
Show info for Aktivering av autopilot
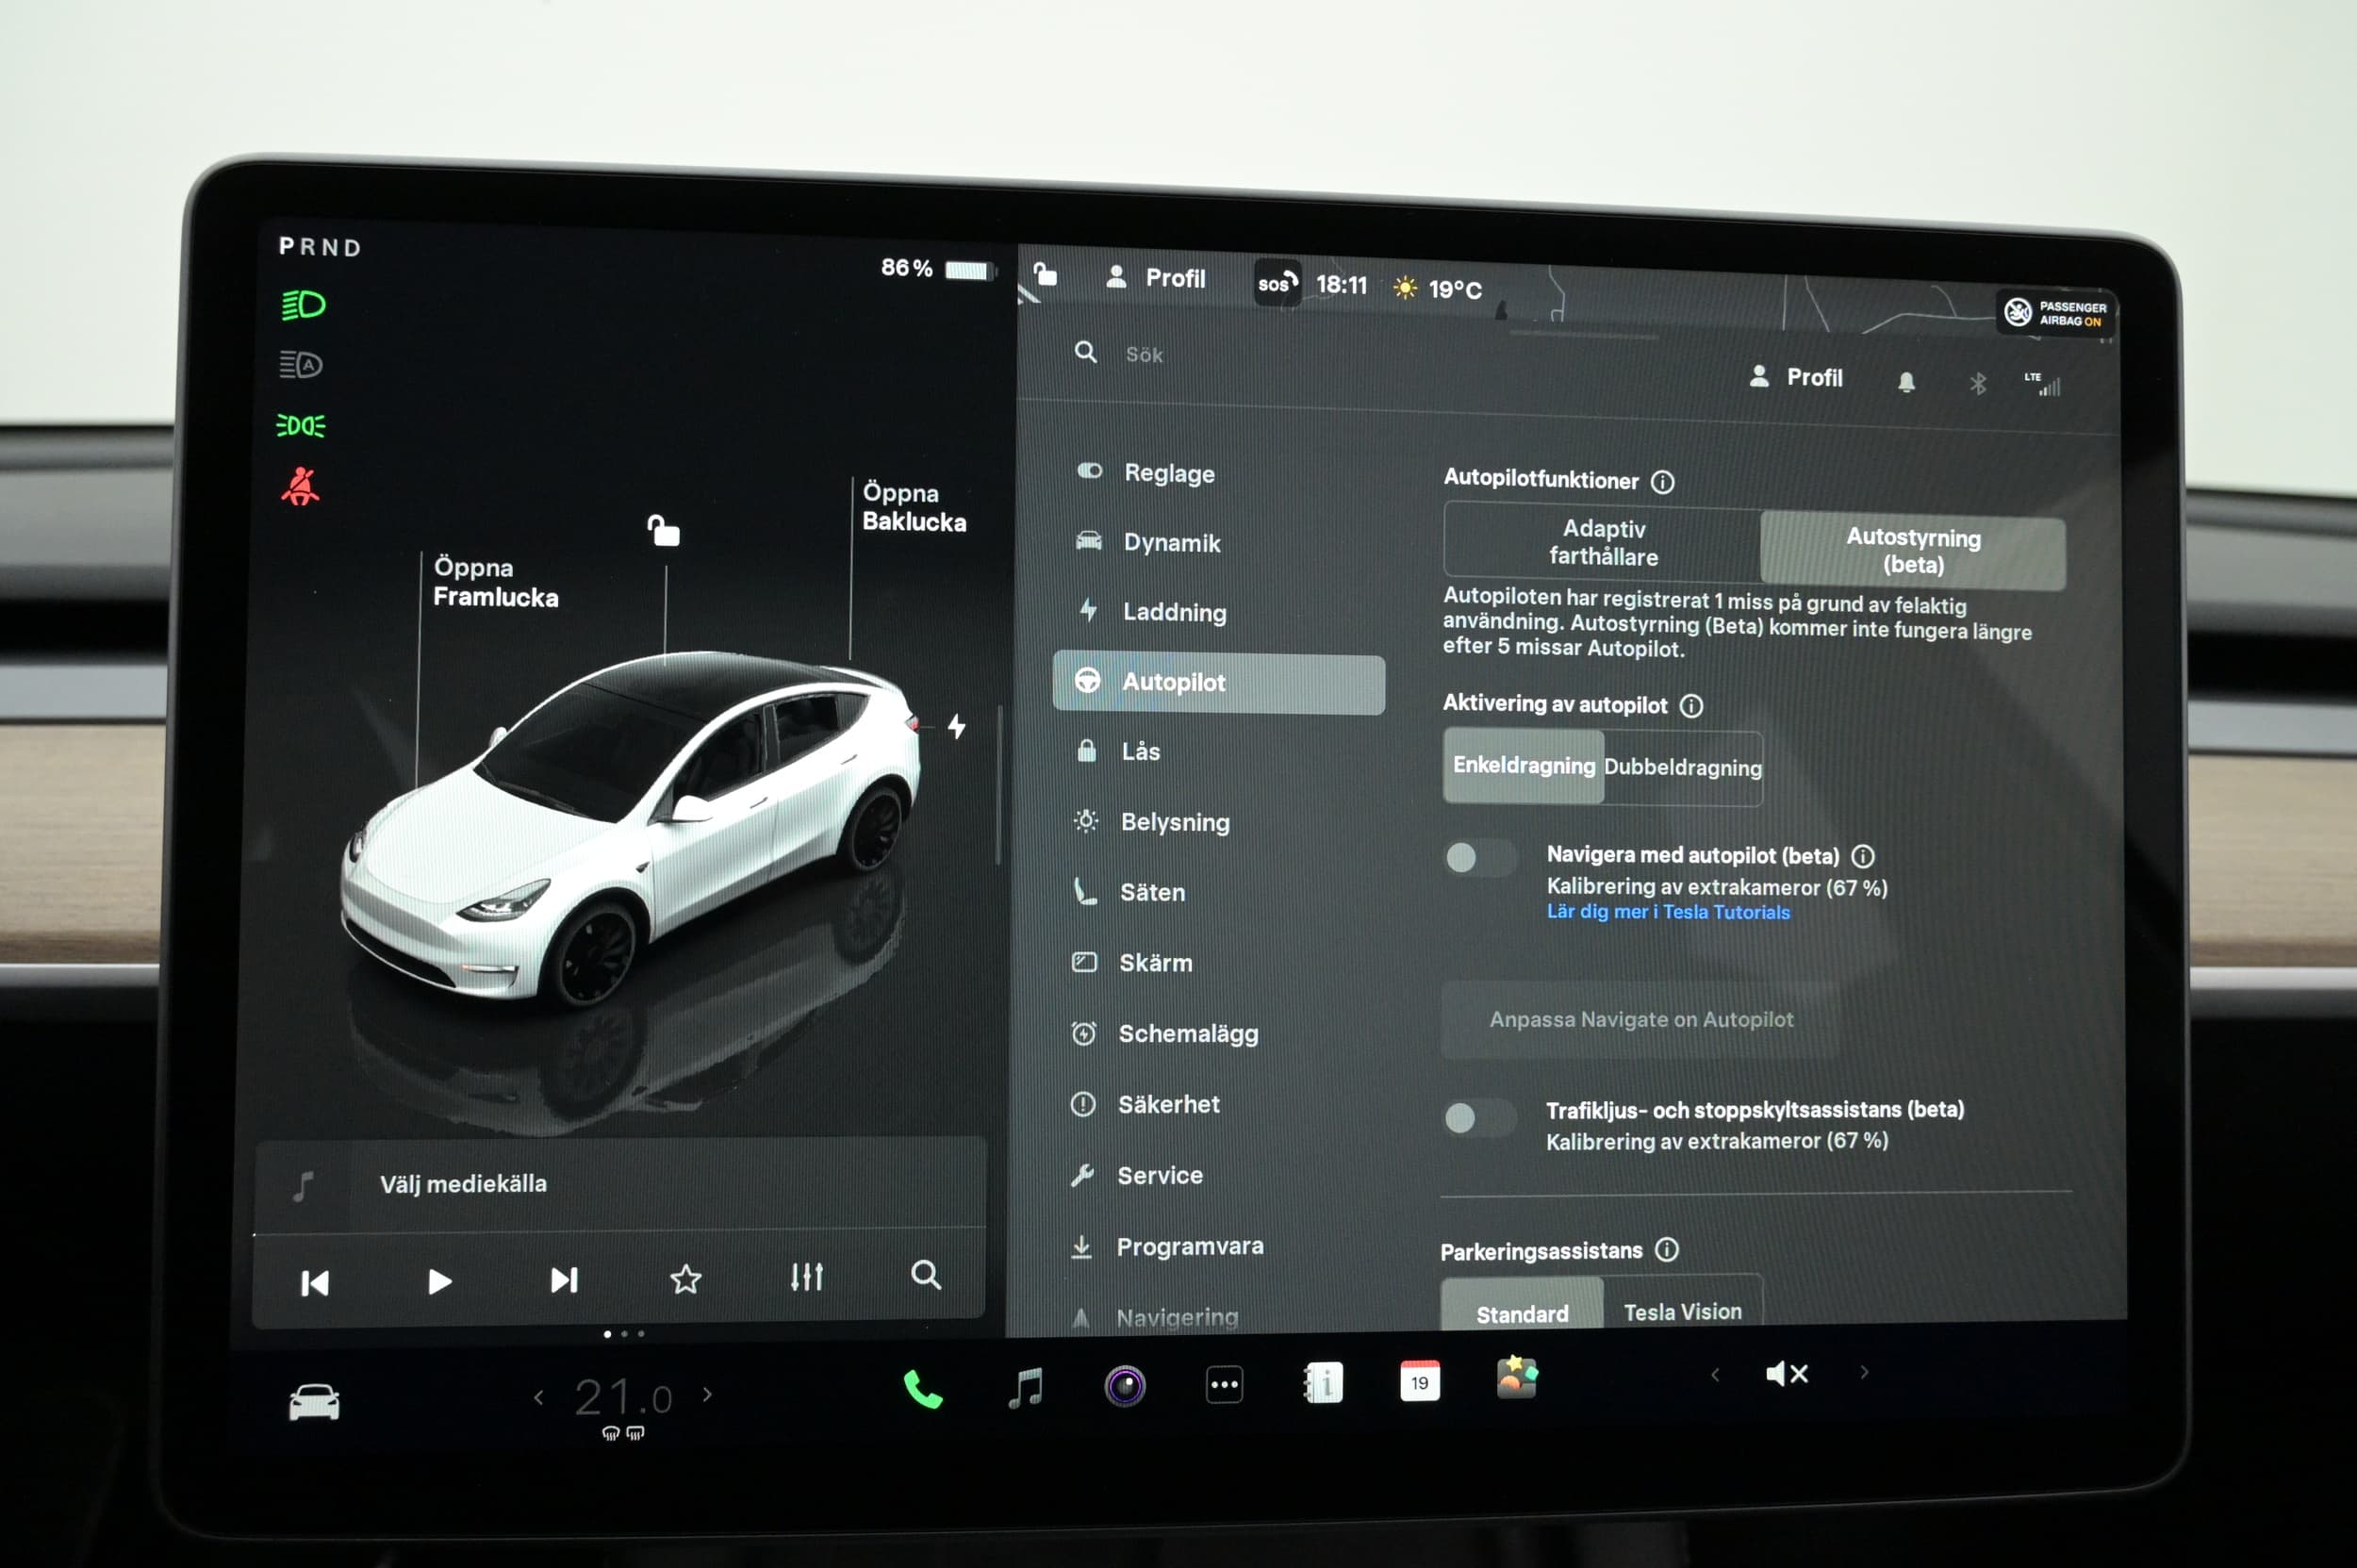tap(1691, 706)
